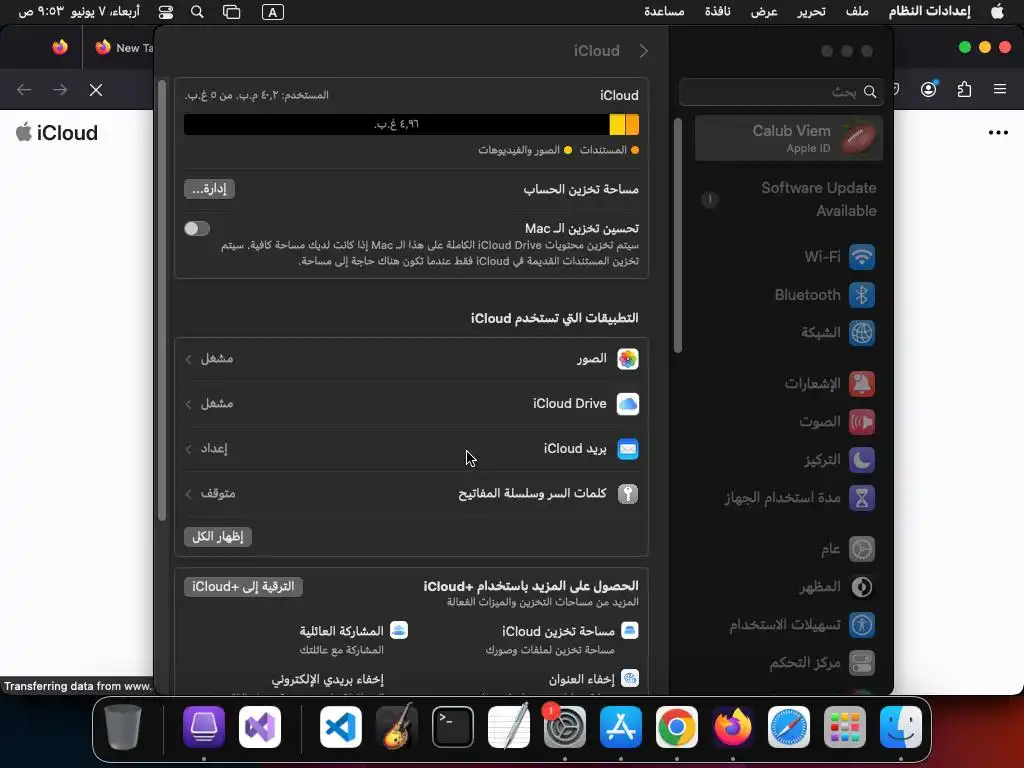Open the ملف file menu

coord(857,12)
